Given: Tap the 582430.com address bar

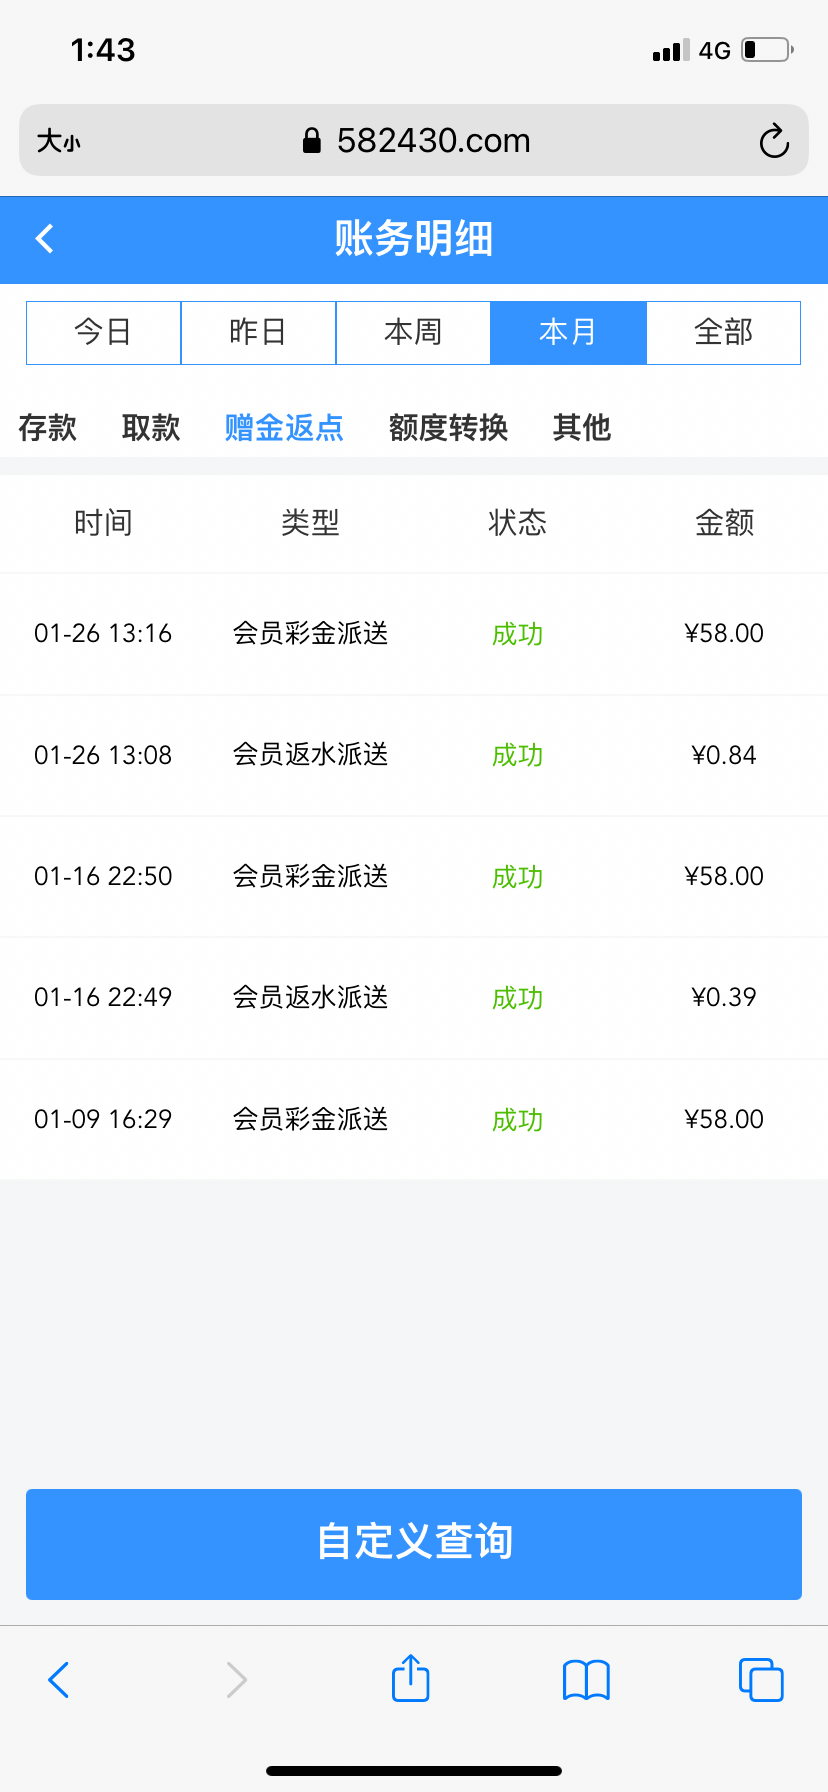Looking at the screenshot, I should tap(432, 141).
